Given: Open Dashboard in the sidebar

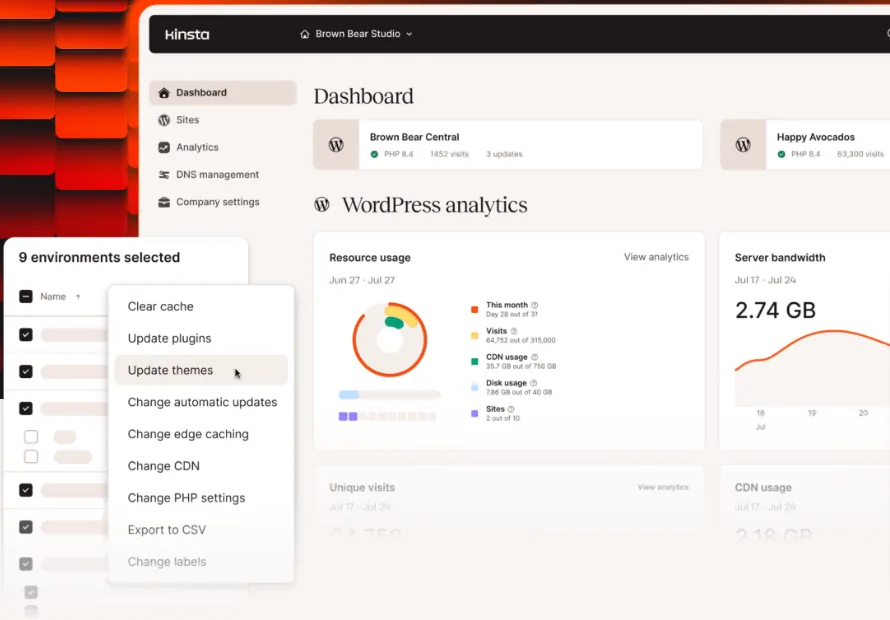Looking at the screenshot, I should coord(223,93).
